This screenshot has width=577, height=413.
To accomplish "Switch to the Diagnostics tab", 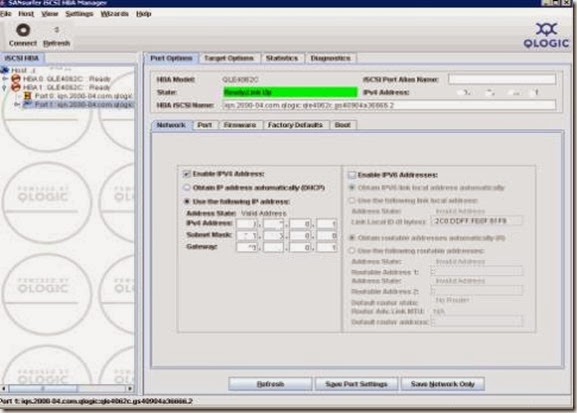I will (x=330, y=58).
